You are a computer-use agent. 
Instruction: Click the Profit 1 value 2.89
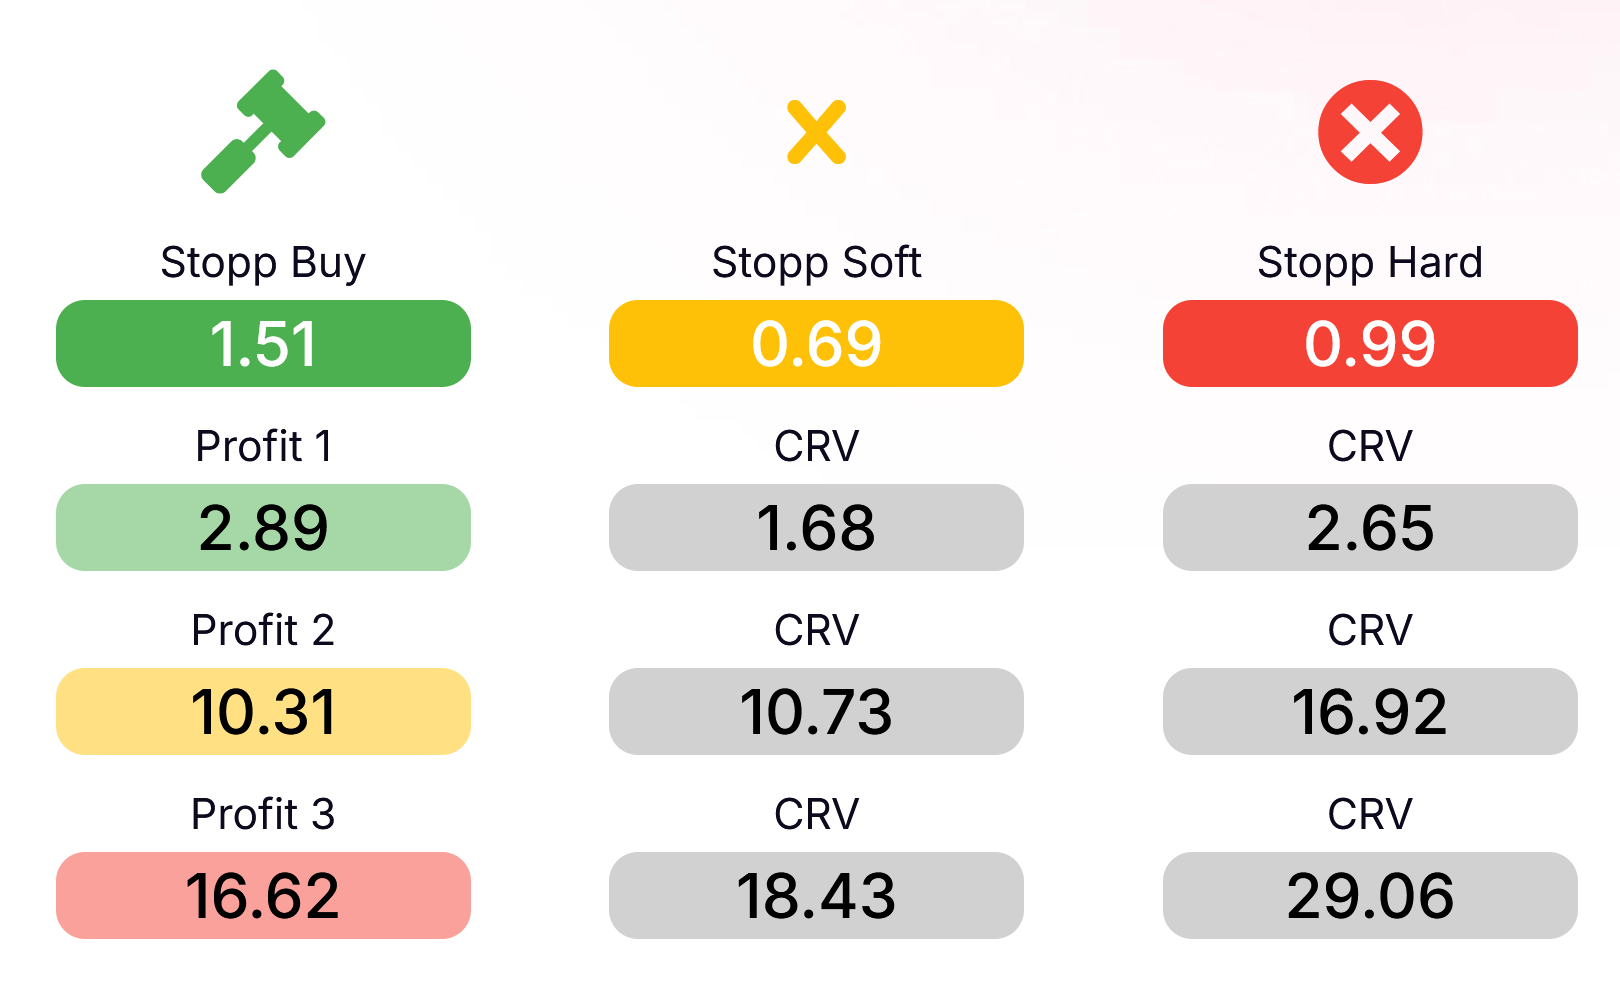point(263,527)
